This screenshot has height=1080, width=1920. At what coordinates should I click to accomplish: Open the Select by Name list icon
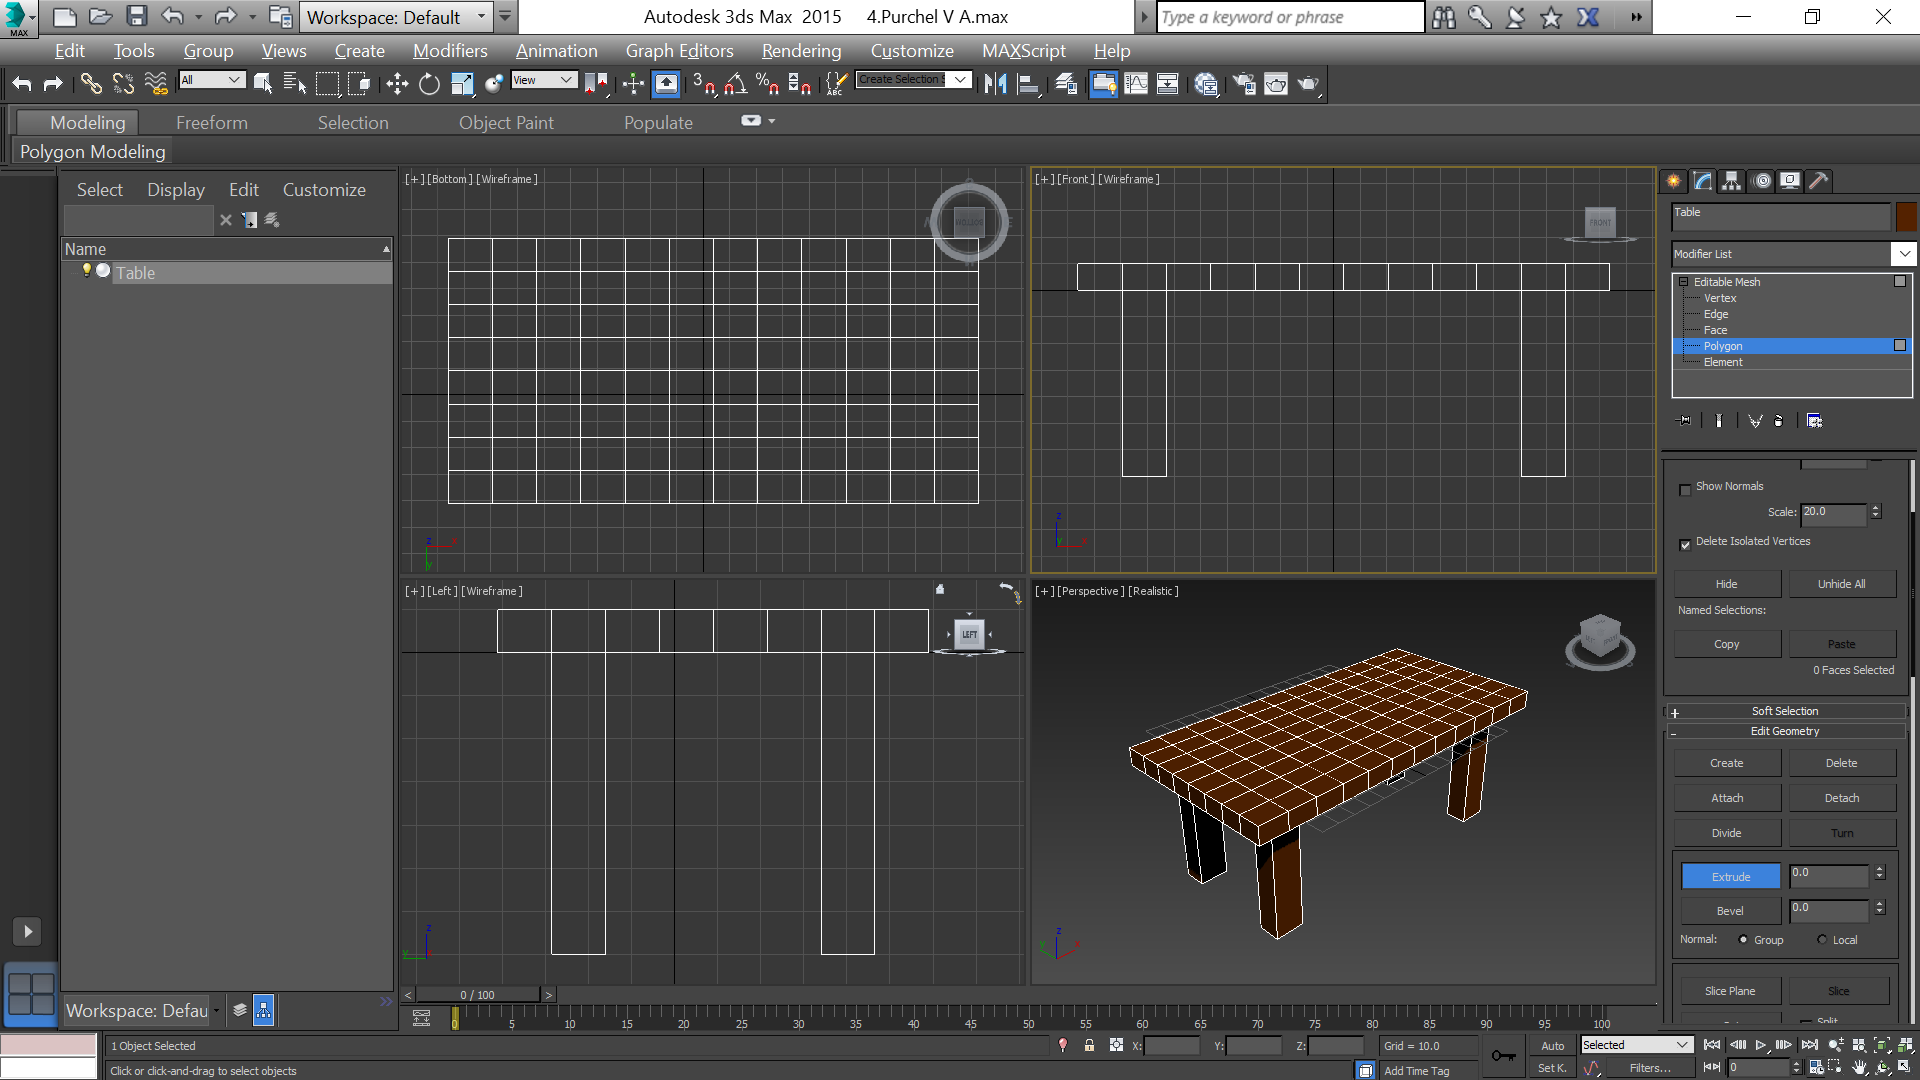point(295,84)
